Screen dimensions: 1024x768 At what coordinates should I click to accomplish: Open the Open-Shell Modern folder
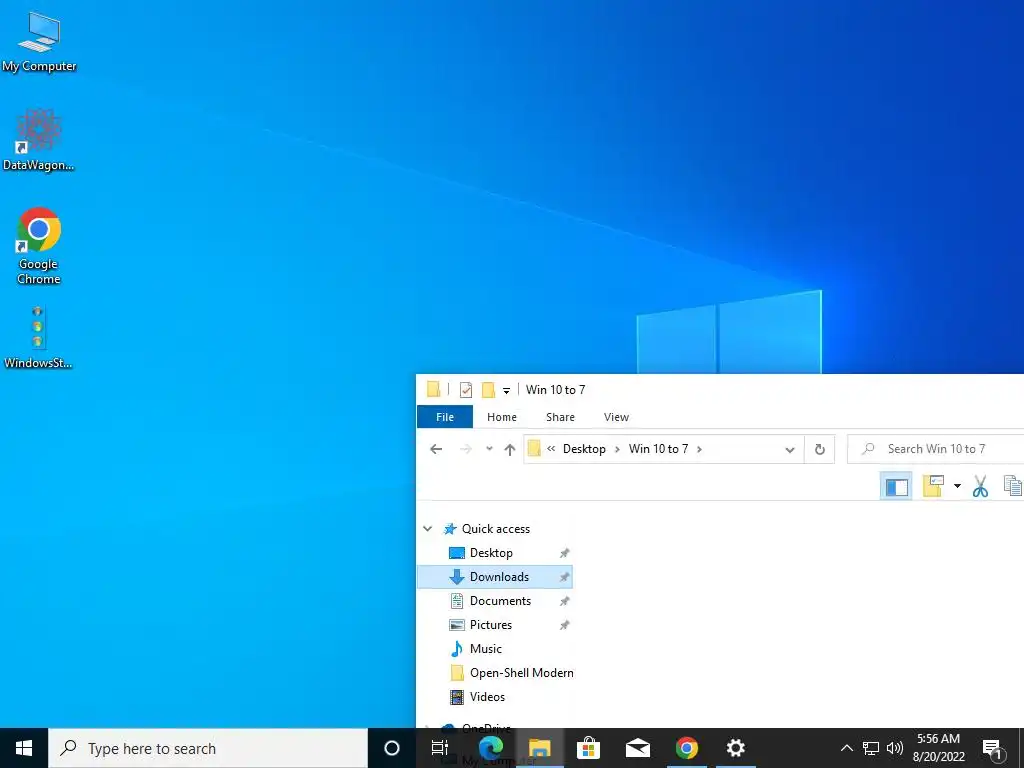point(521,673)
